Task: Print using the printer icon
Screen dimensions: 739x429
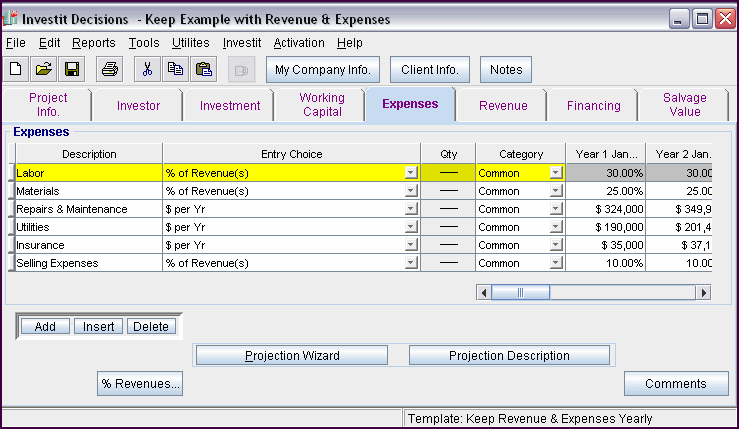Action: coord(110,69)
